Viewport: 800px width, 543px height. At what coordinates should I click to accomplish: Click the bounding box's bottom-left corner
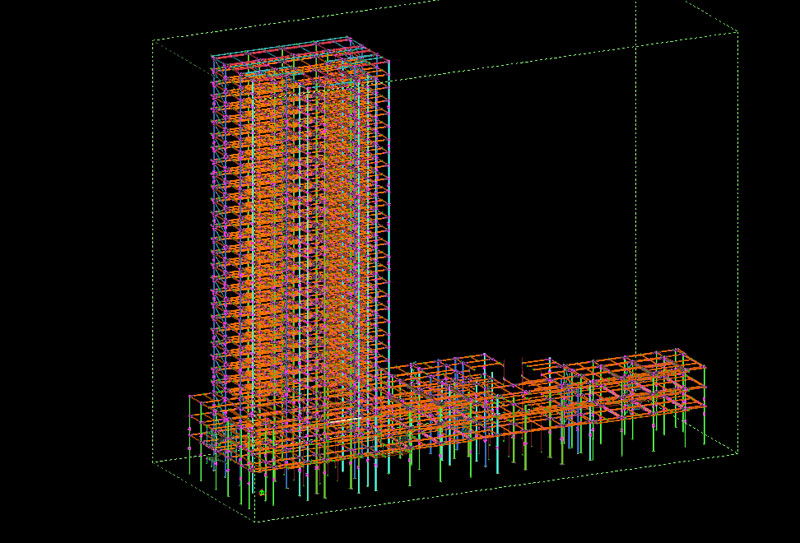click(153, 462)
